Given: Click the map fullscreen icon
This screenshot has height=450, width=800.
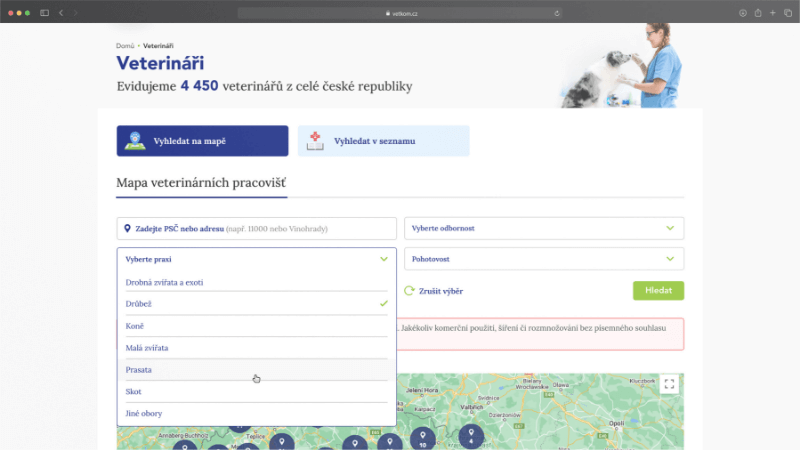Looking at the screenshot, I should click(669, 384).
